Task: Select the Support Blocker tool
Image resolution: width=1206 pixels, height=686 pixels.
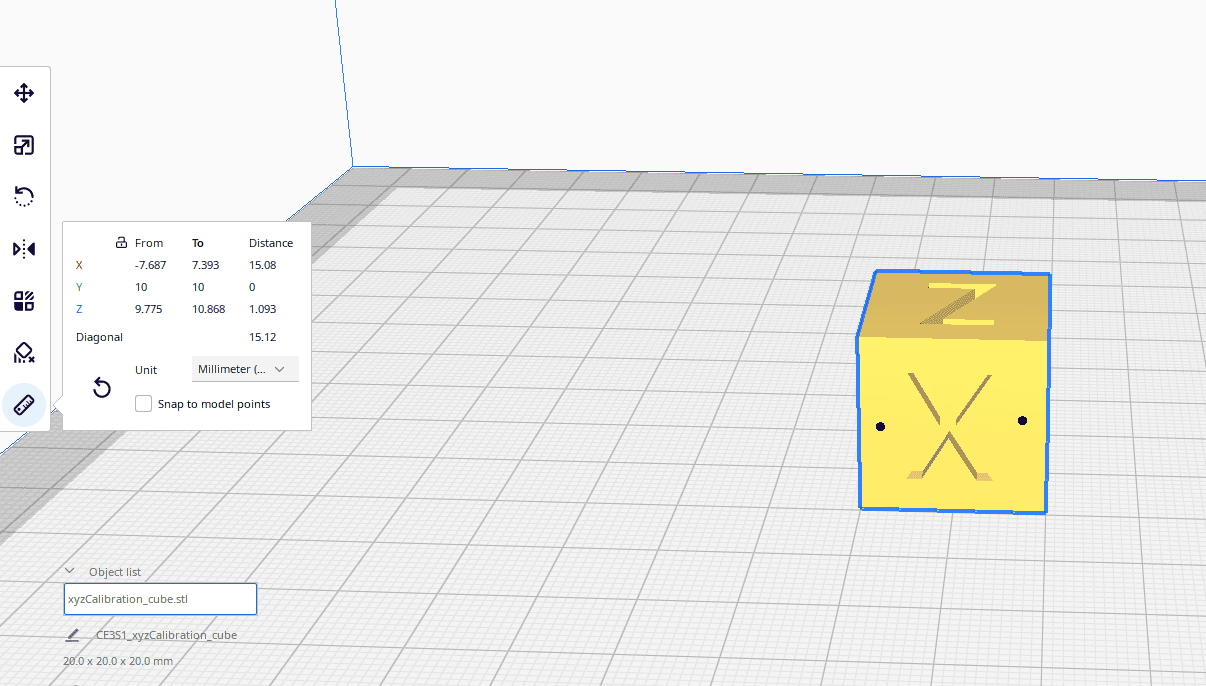Action: [24, 353]
